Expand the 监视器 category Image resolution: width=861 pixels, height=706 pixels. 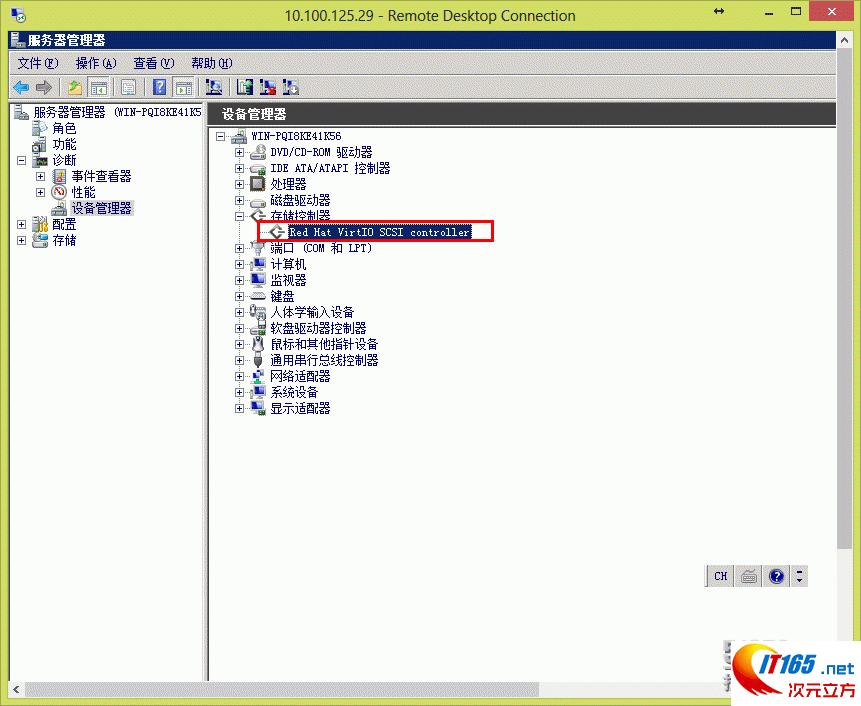(x=239, y=280)
